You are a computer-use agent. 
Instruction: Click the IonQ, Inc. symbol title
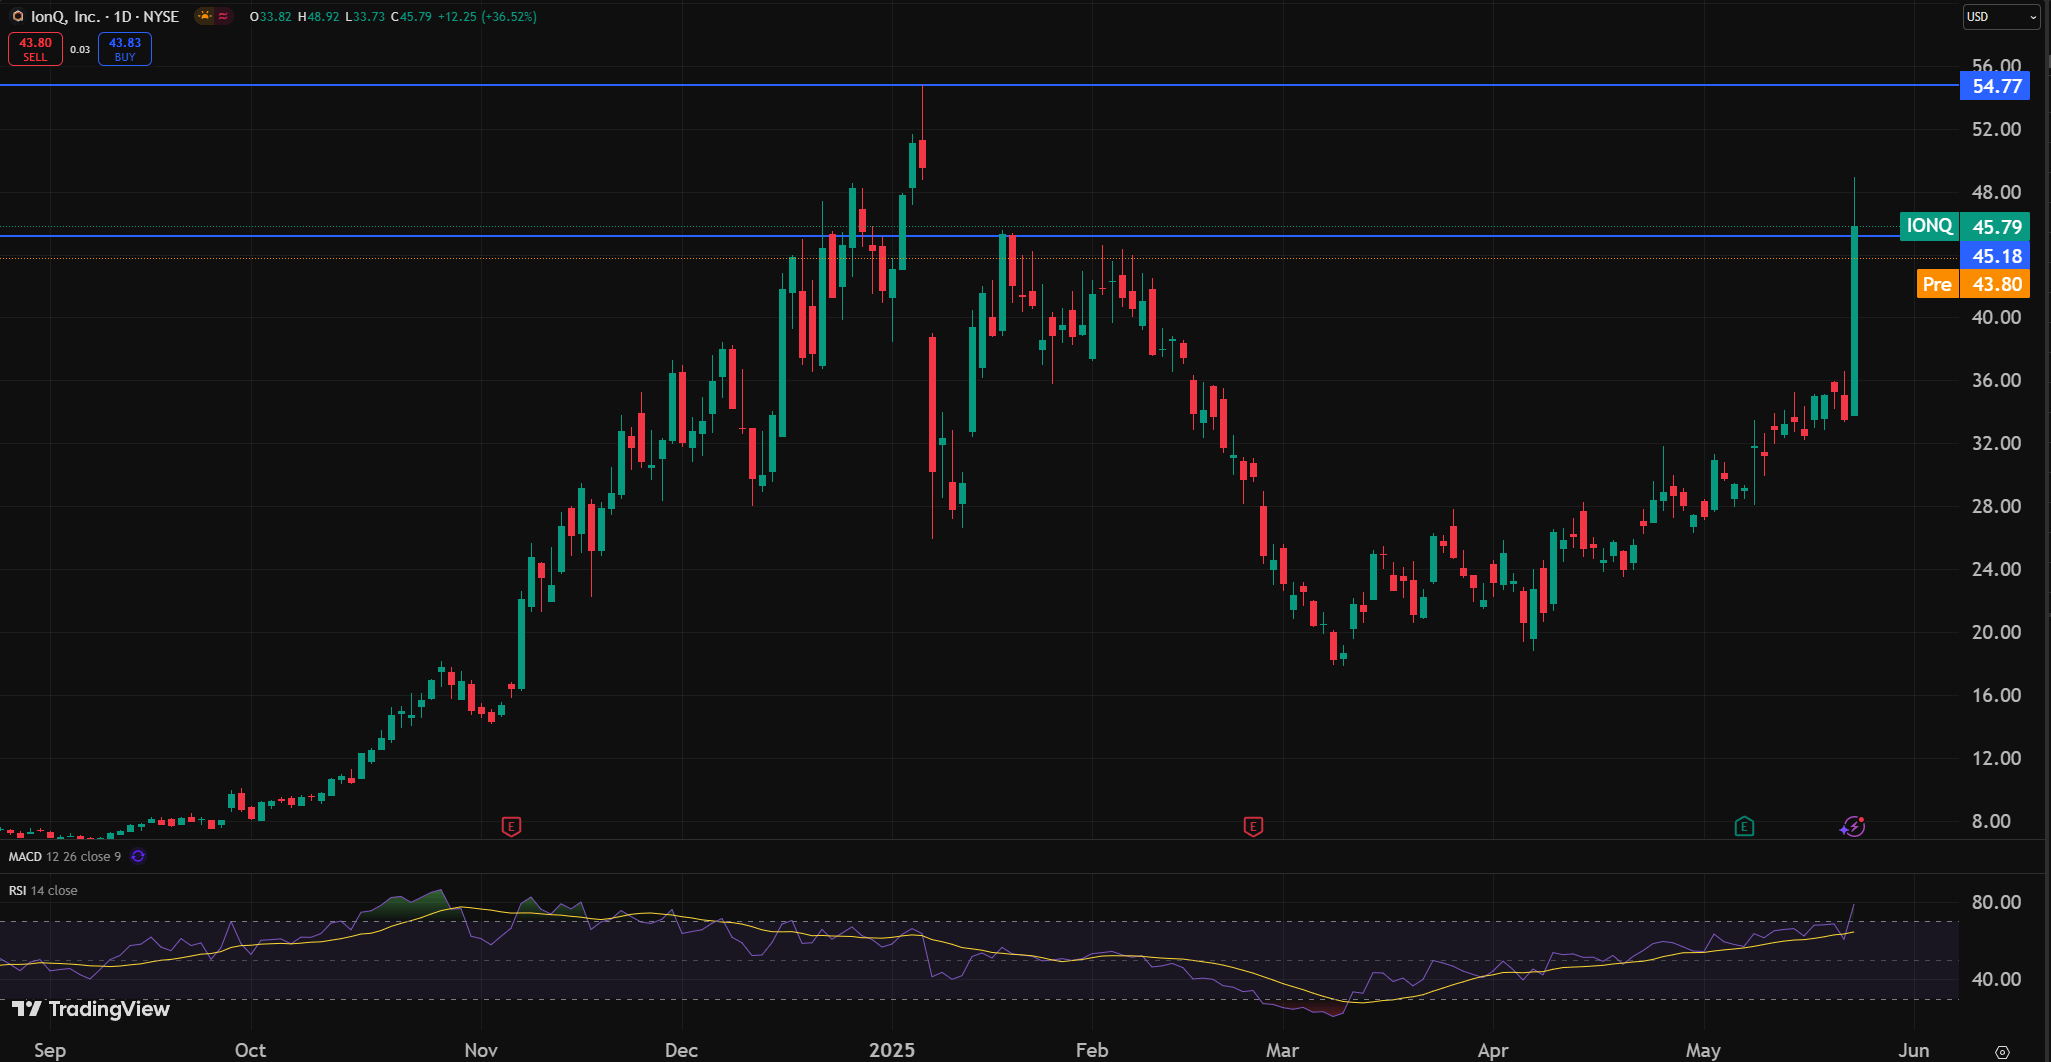pos(66,16)
